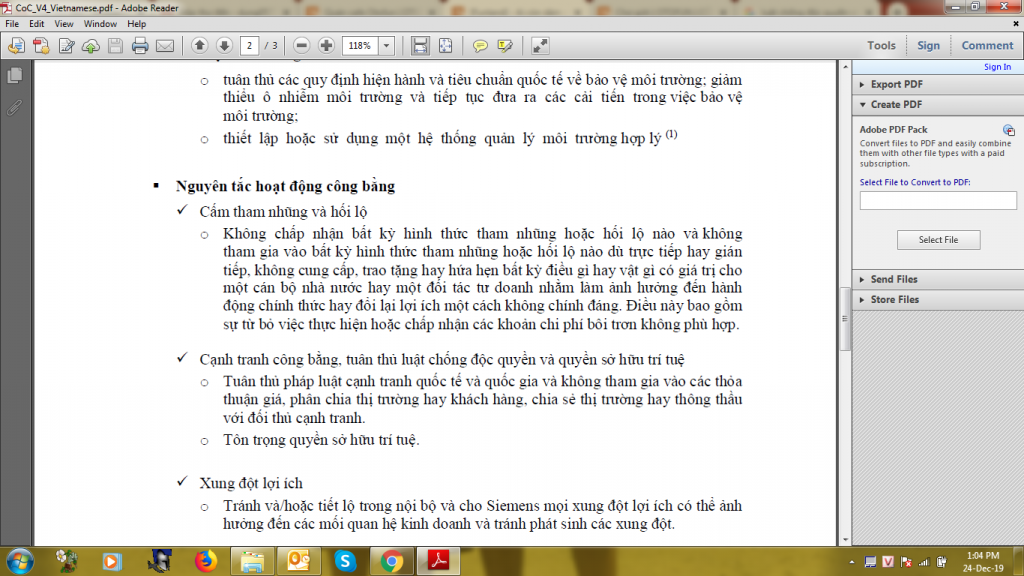The width and height of the screenshot is (1024, 576).
Task: Show hidden system tray icons
Action: 852,562
